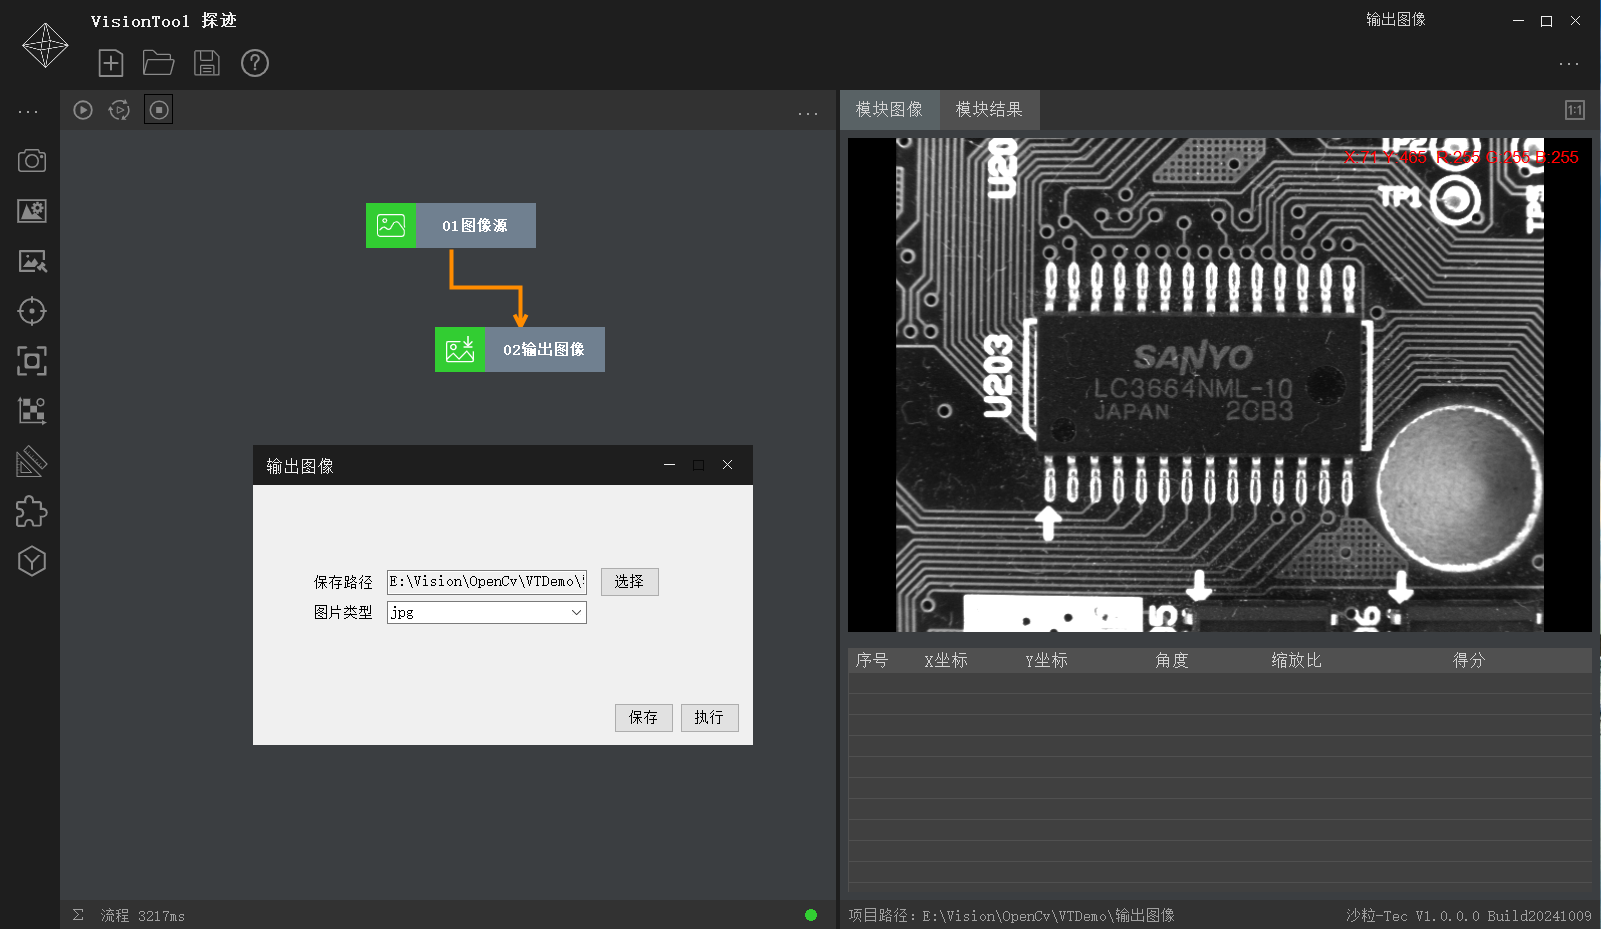The width and height of the screenshot is (1601, 929).
Task: Select the camera tool in the sidebar
Action: point(32,161)
